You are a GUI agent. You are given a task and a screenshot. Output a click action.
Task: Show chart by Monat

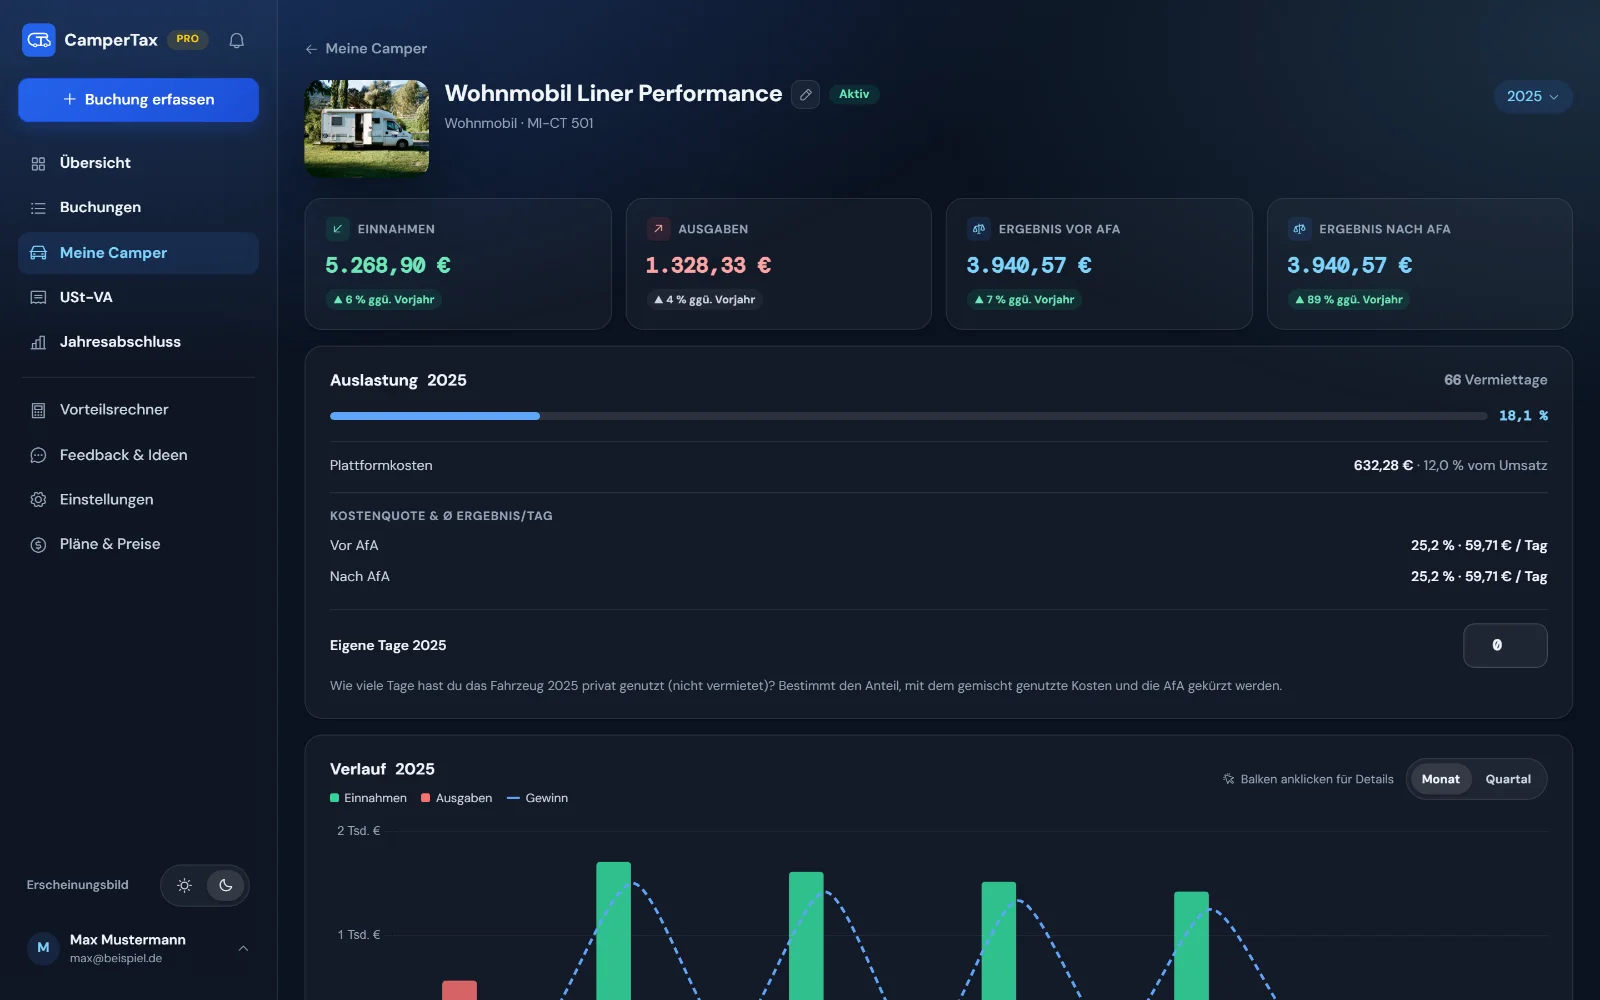click(1441, 779)
